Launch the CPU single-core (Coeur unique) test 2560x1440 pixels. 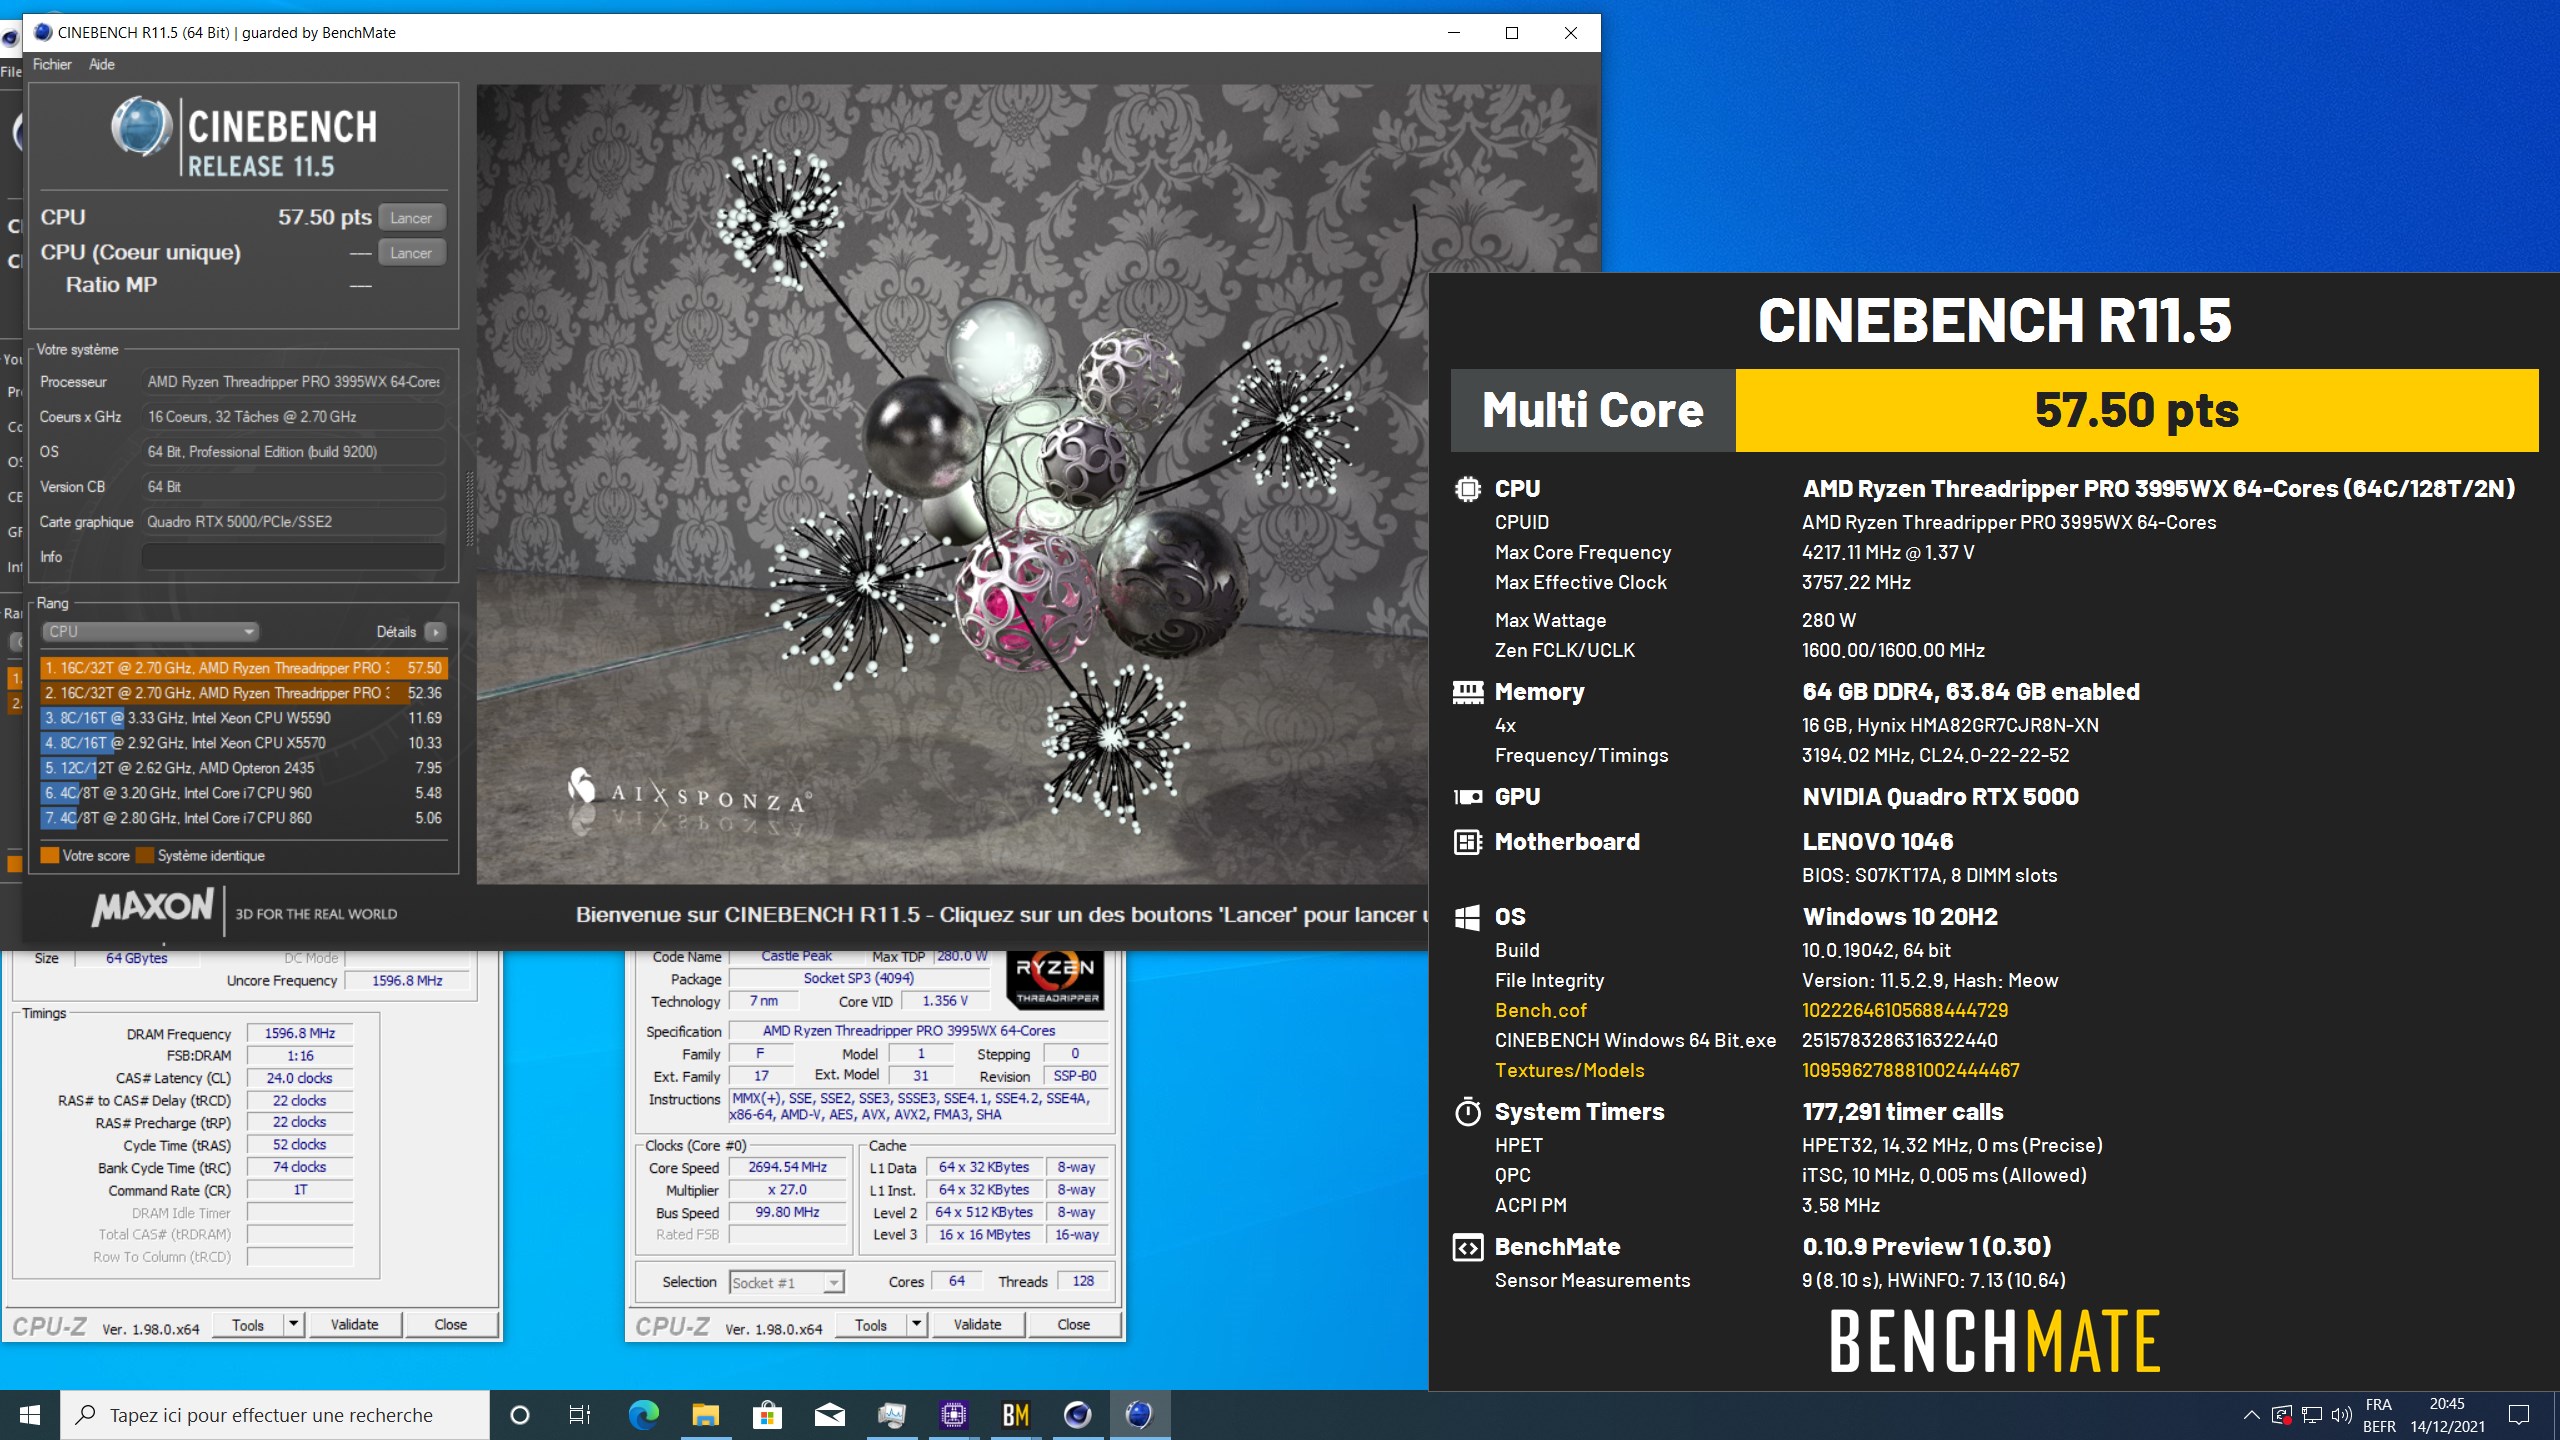point(411,253)
